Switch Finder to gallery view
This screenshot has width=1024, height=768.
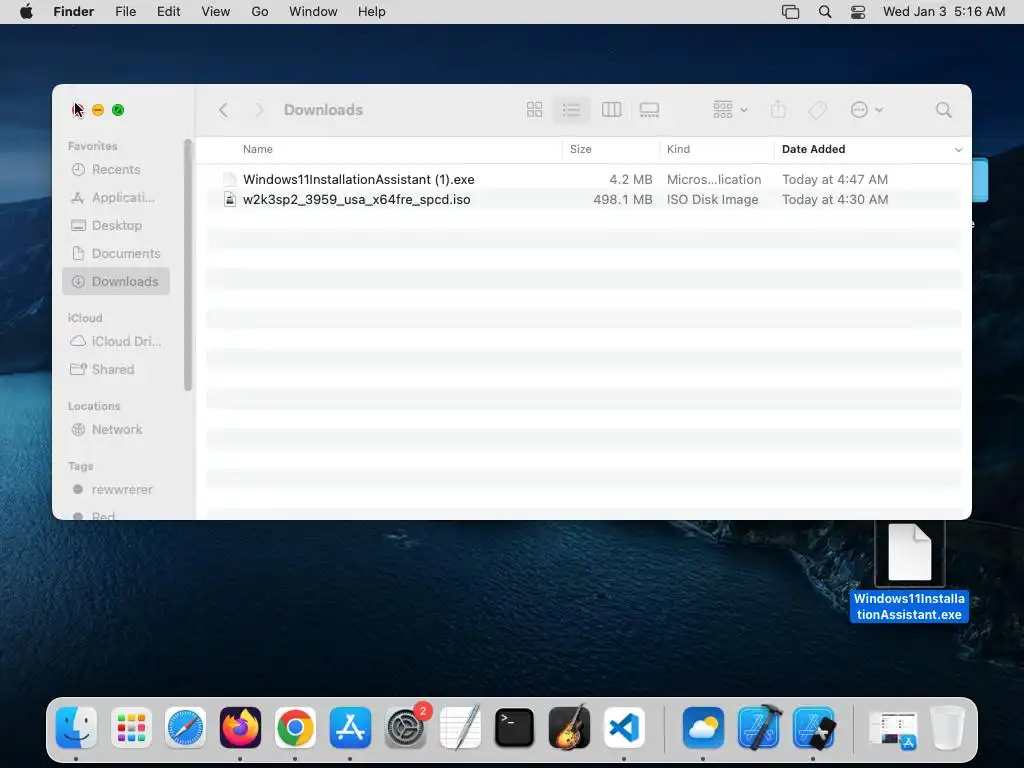coord(649,110)
